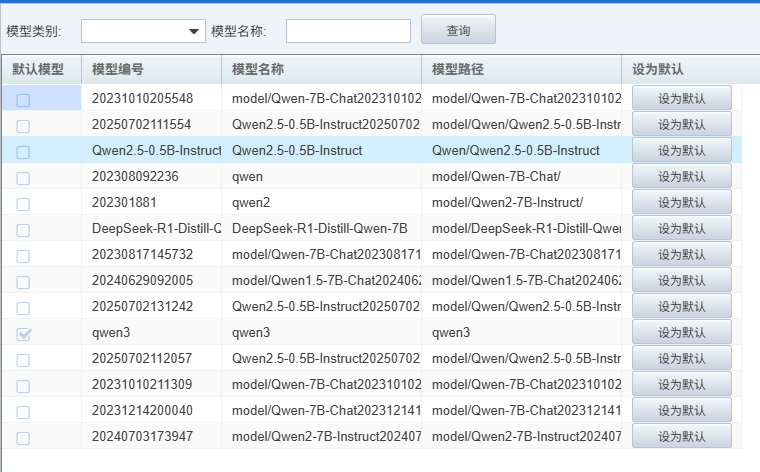This screenshot has width=760, height=472.
Task: Set model 20231214200040 as default
Action: [x=681, y=410]
